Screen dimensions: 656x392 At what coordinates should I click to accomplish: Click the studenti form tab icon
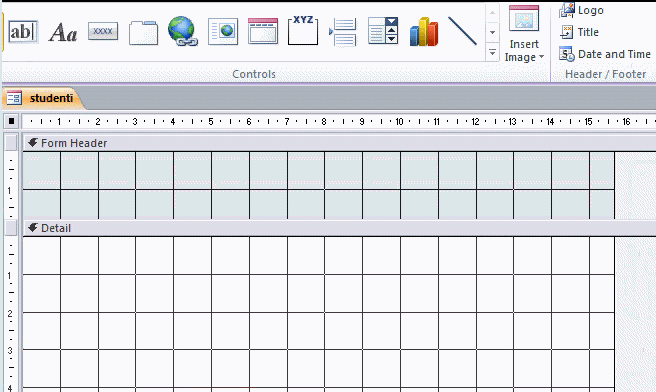(x=14, y=98)
